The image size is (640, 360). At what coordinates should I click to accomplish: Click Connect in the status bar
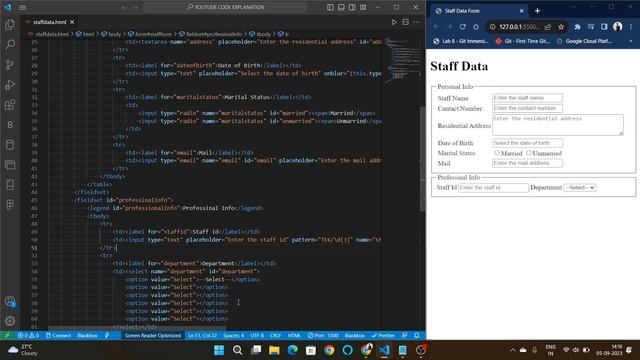point(58,336)
